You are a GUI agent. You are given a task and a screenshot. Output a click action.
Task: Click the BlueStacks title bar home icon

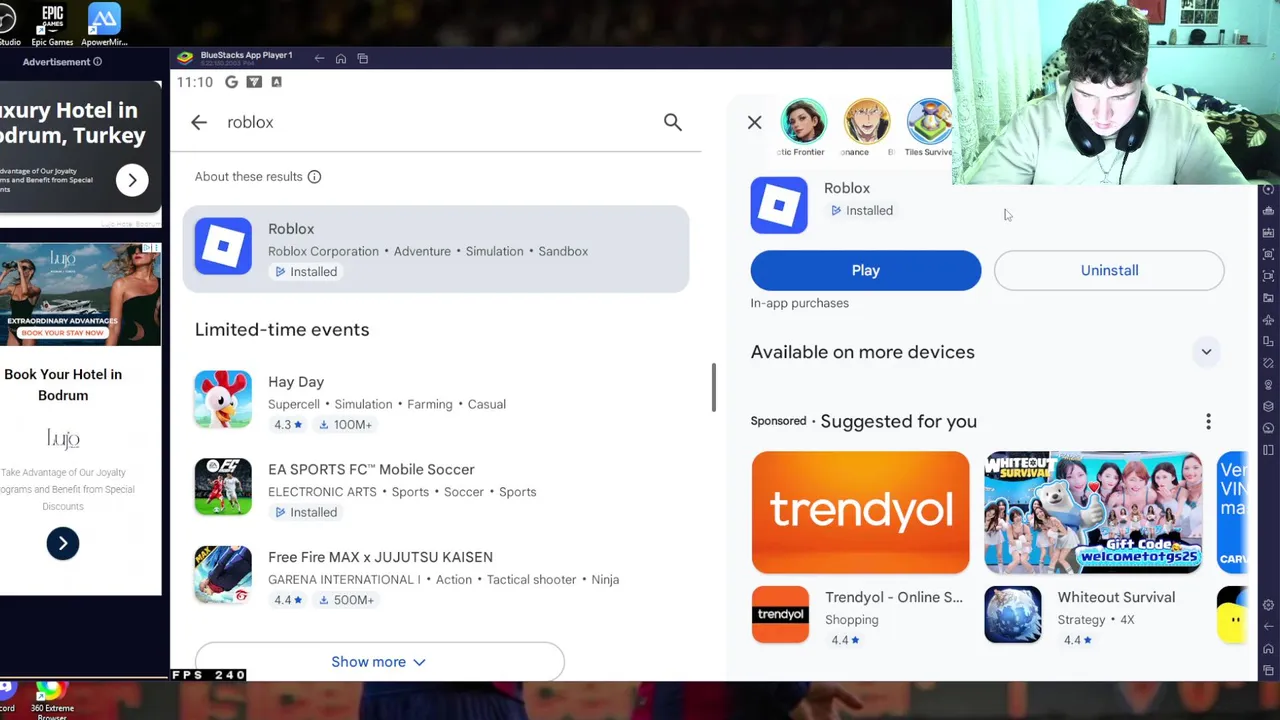pyautogui.click(x=341, y=59)
